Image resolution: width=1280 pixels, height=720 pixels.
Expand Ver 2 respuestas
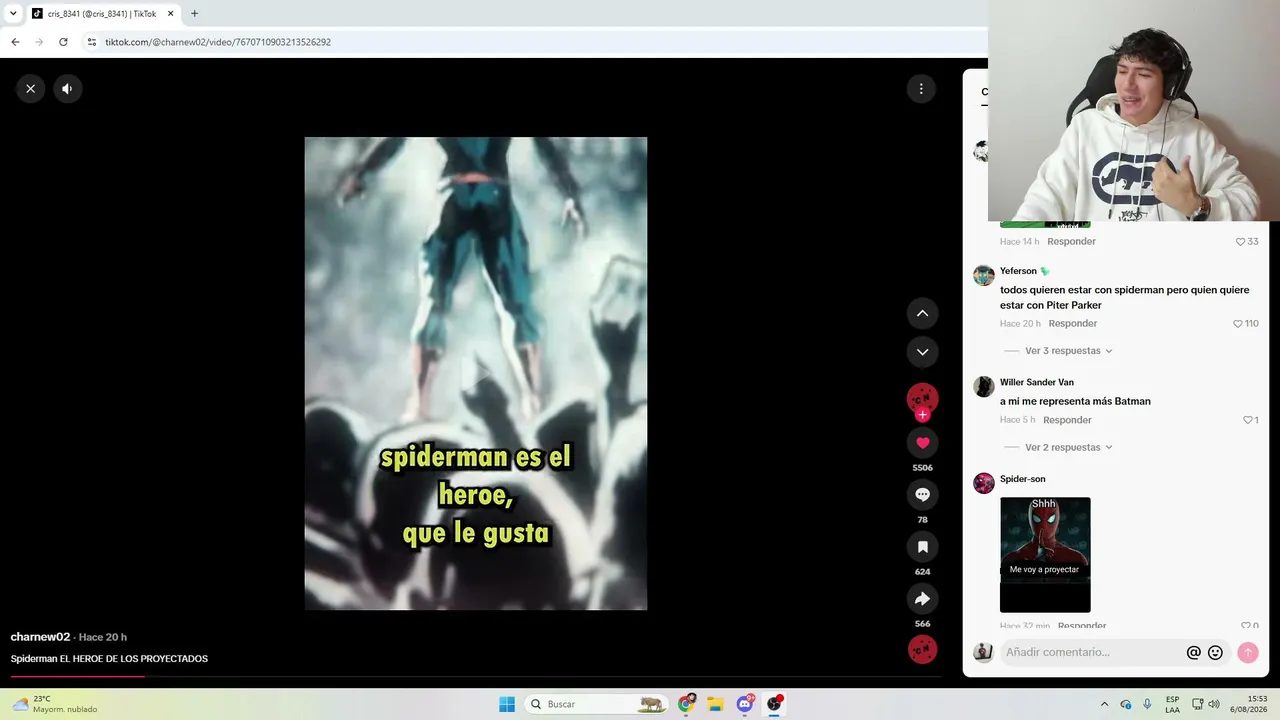1068,447
